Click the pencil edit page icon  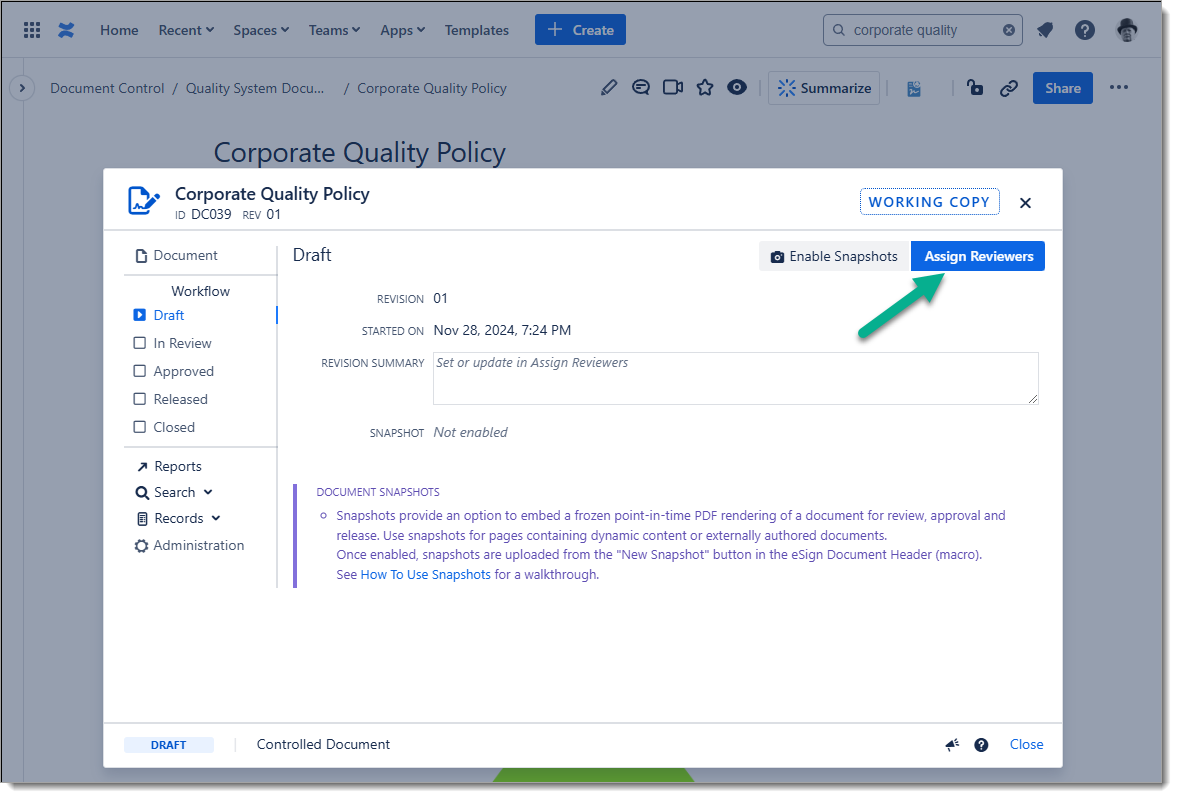pos(609,88)
